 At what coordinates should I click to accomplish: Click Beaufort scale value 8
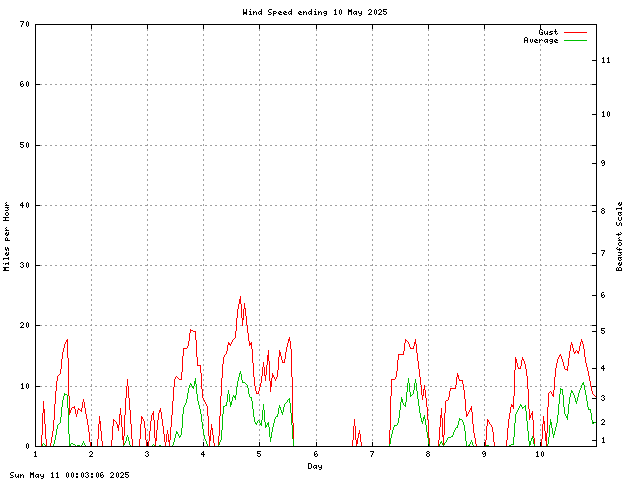tap(604, 211)
